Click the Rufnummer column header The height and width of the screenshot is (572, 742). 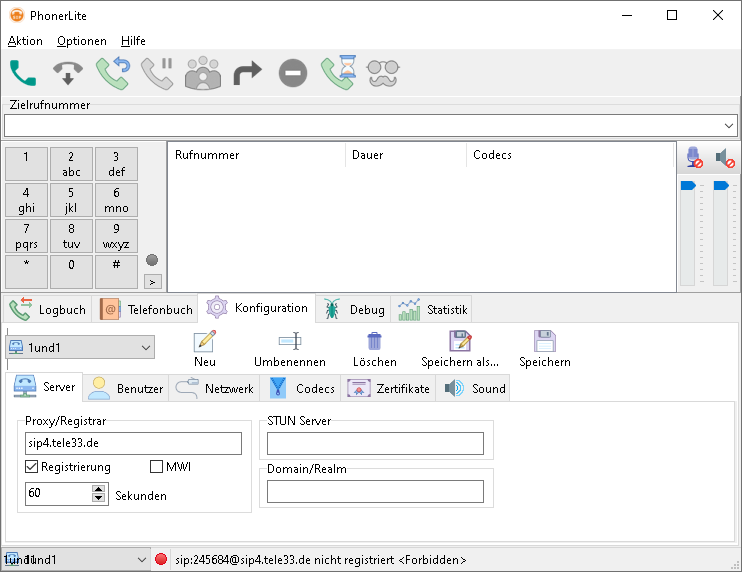[x=256, y=155]
